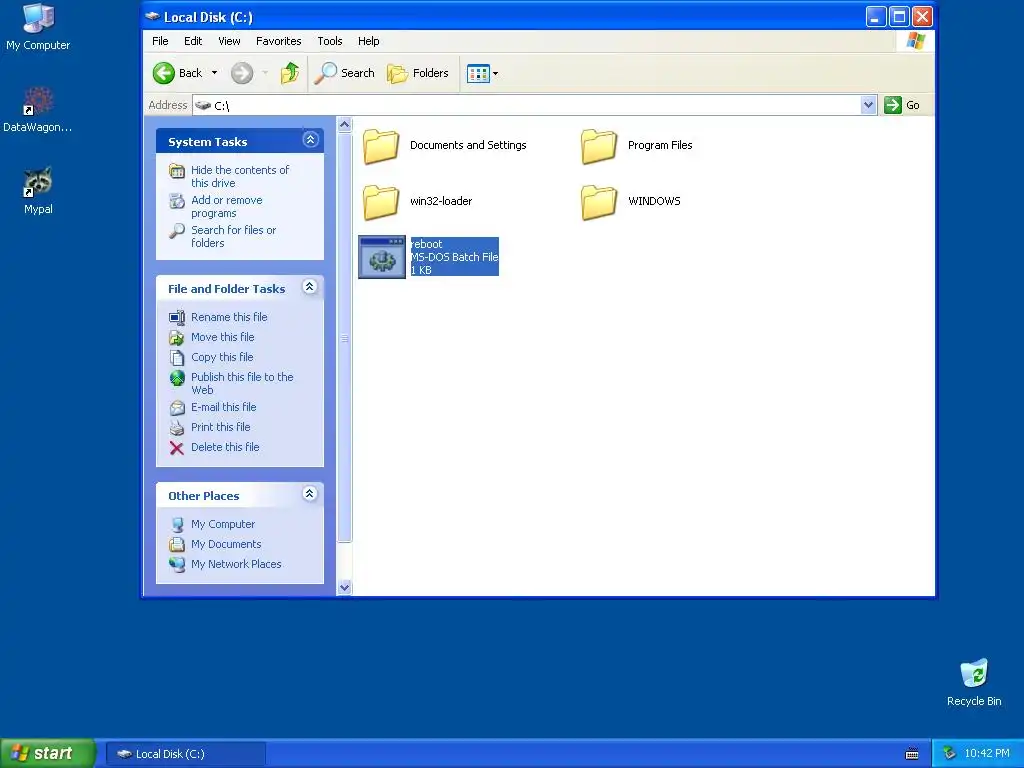This screenshot has width=1024, height=768.
Task: Click Local Disk (C:) taskbar button
Action: [x=185, y=754]
